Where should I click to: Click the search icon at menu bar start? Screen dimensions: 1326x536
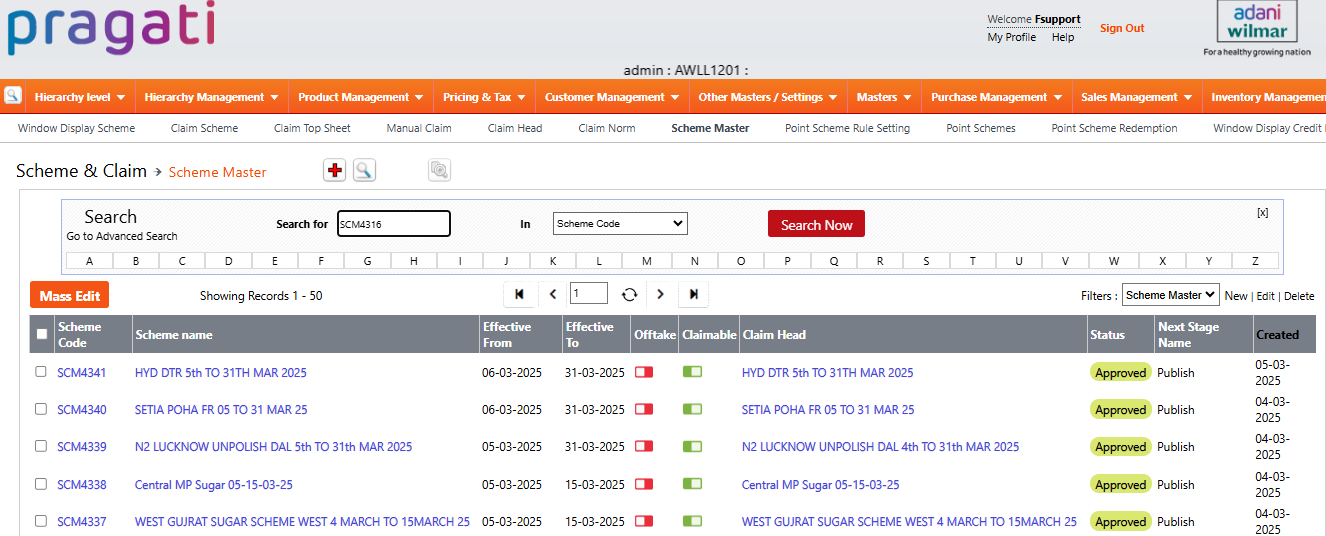pos(12,96)
